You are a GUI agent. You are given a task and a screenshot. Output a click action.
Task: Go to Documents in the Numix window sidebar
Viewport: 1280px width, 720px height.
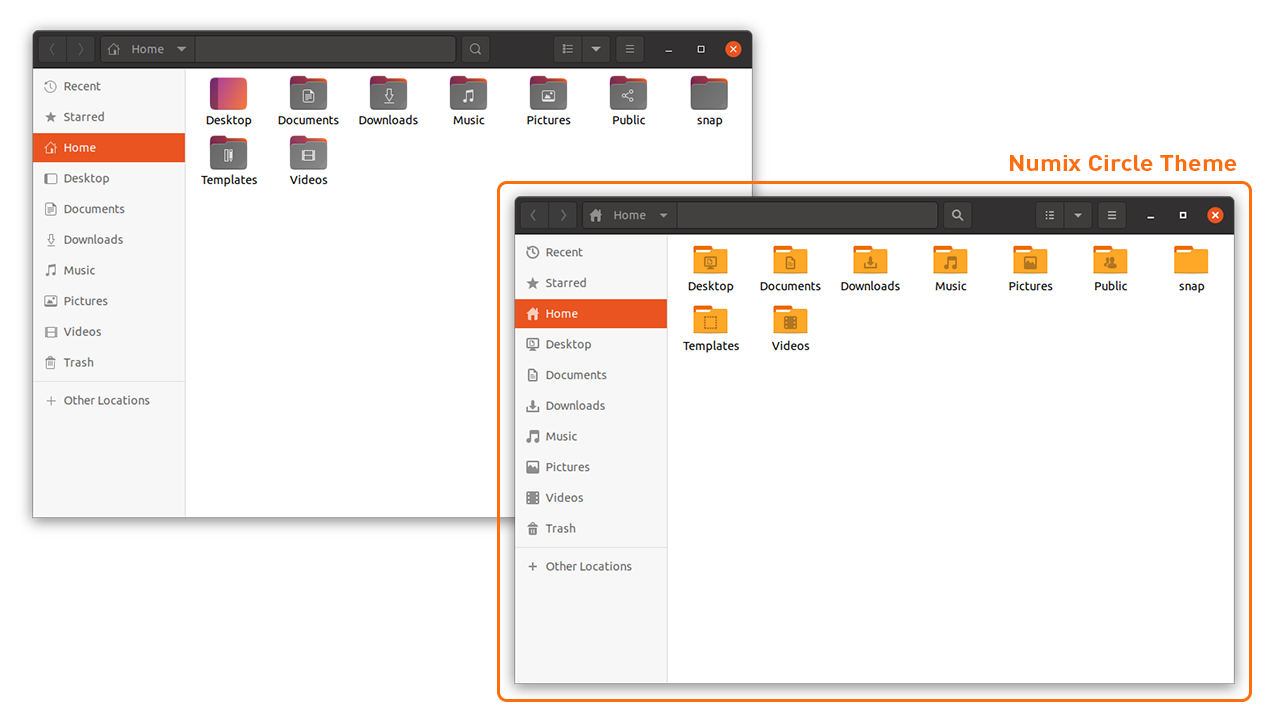[591, 375]
